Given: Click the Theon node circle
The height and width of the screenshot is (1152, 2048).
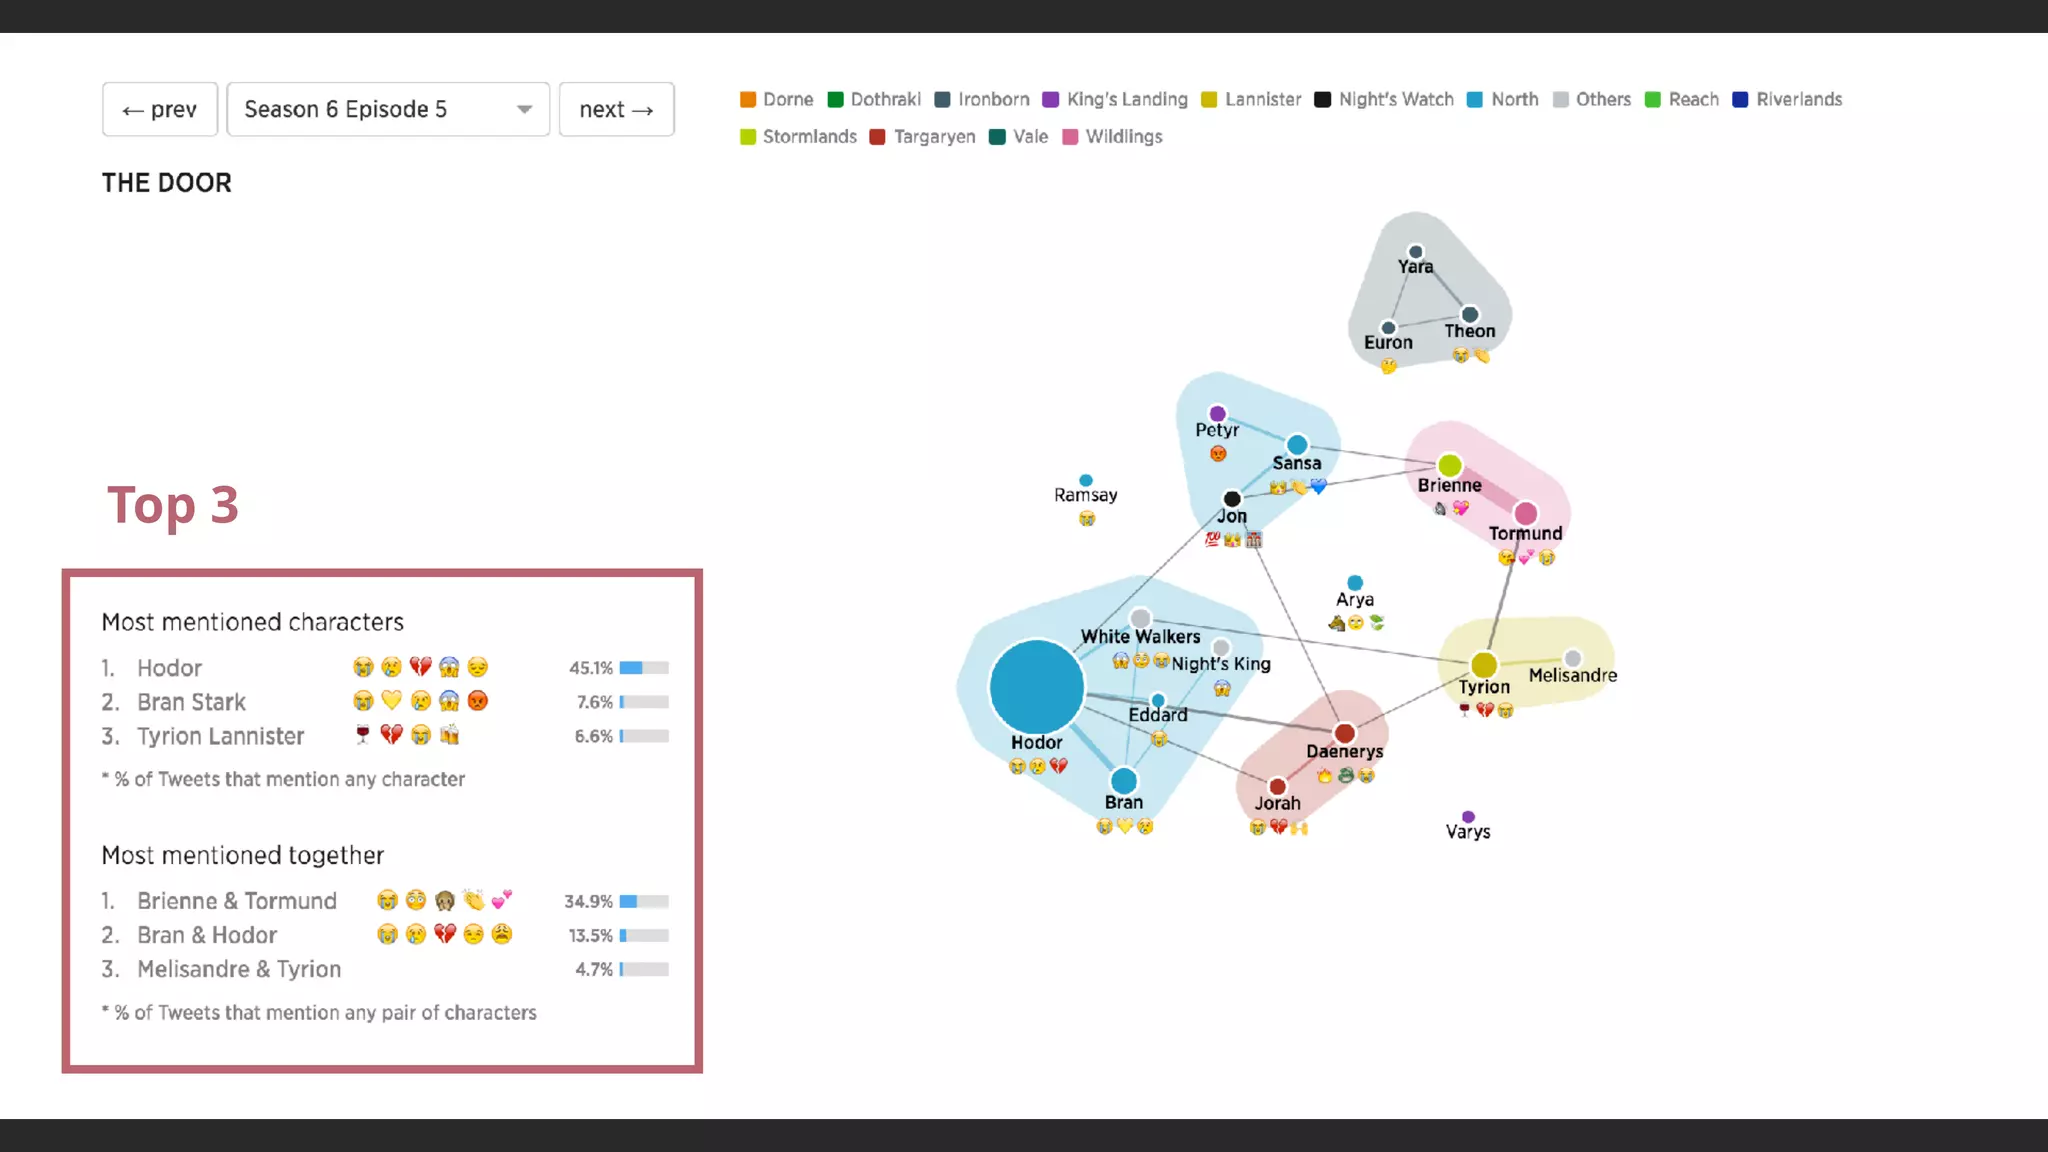Looking at the screenshot, I should 1469,314.
